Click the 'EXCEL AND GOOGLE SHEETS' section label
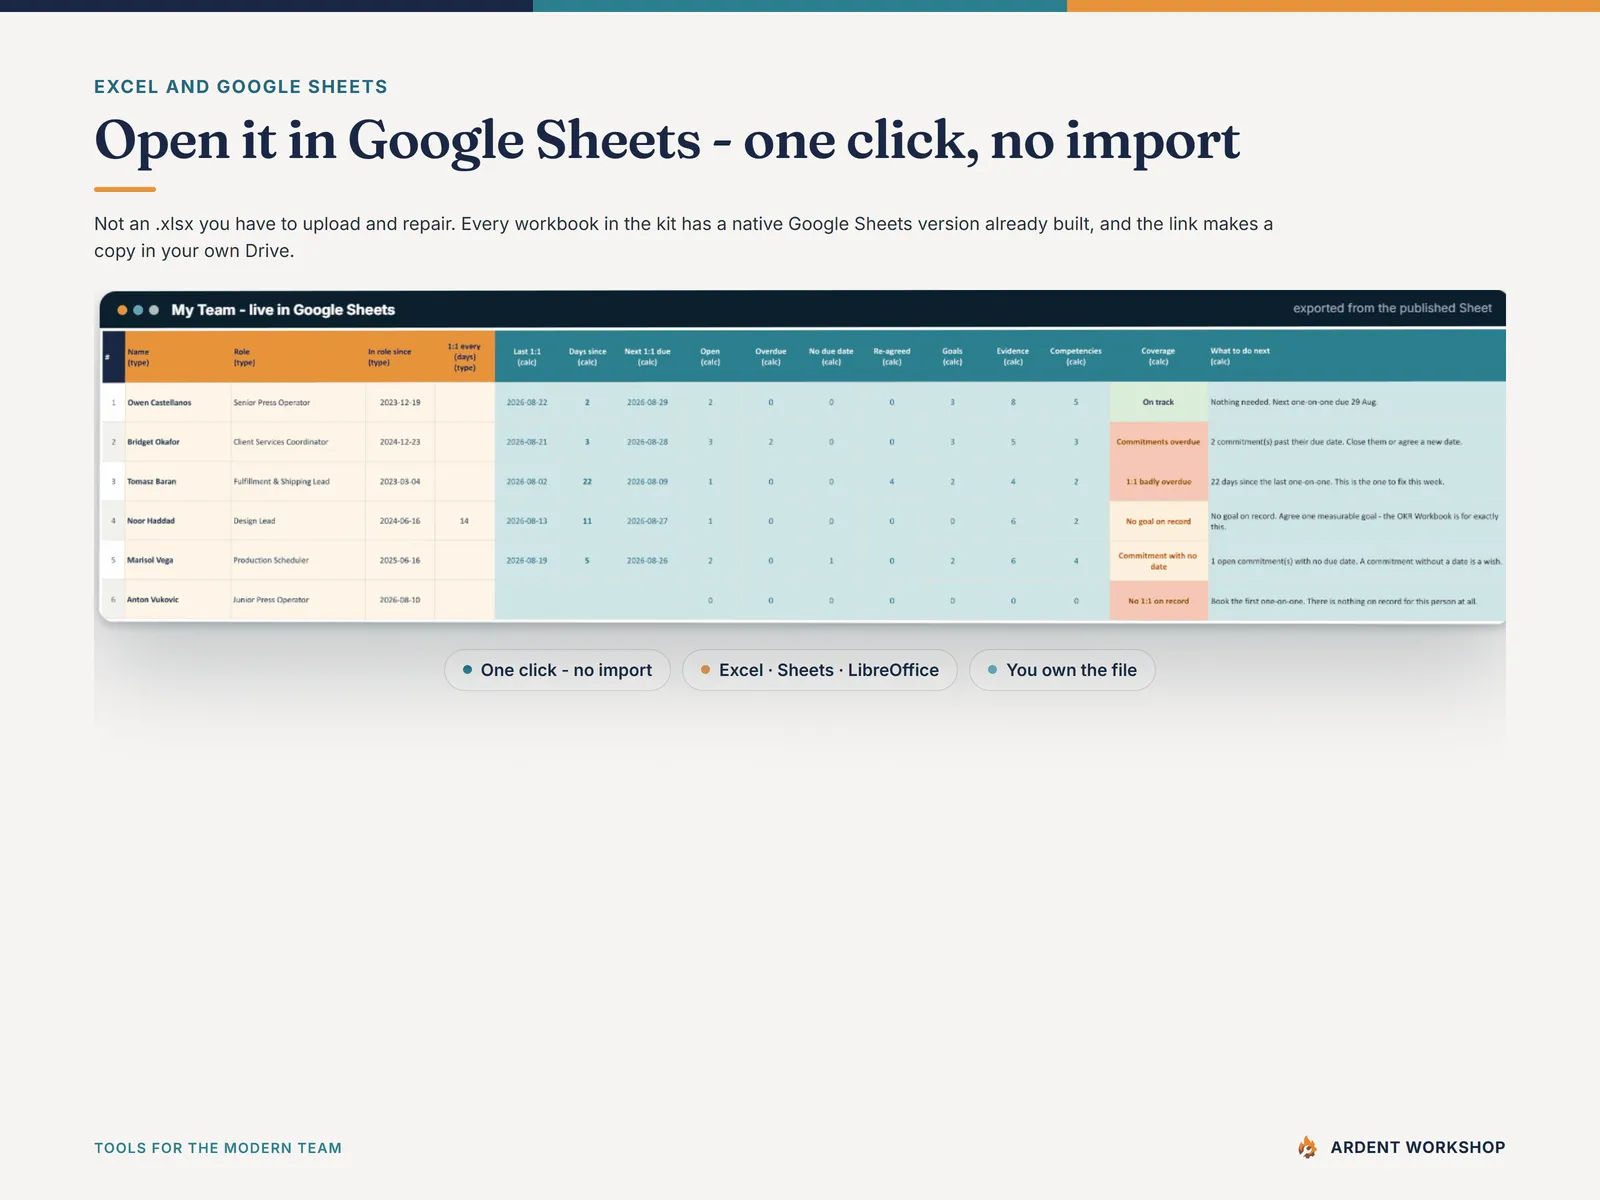 pyautogui.click(x=241, y=87)
